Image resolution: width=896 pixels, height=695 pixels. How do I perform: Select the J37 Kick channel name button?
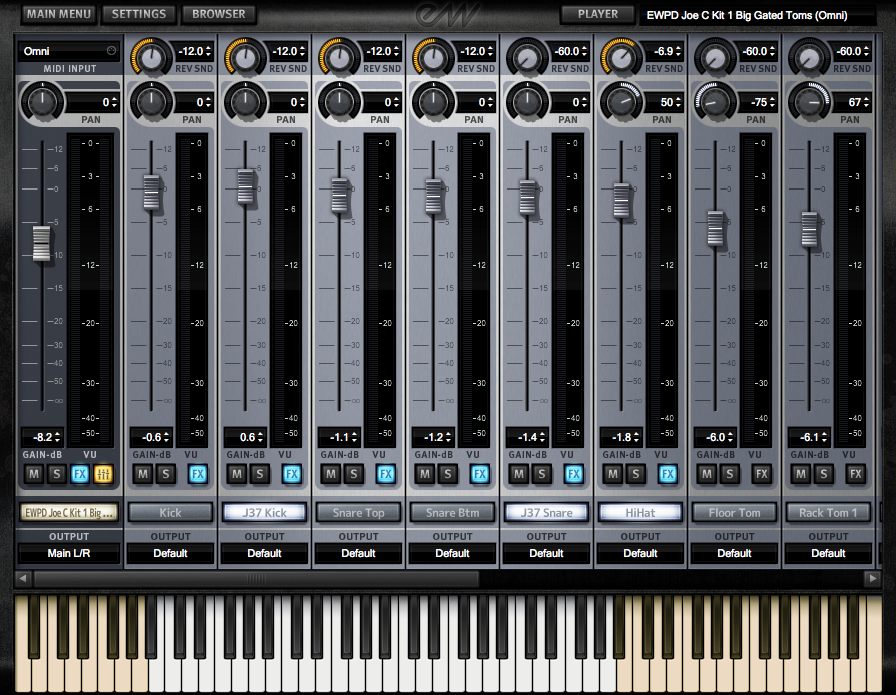264,512
